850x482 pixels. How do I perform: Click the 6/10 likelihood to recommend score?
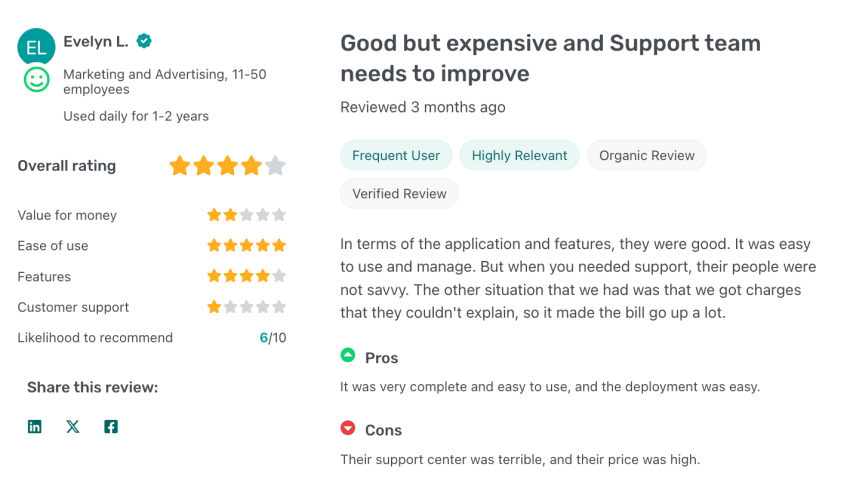tap(272, 338)
